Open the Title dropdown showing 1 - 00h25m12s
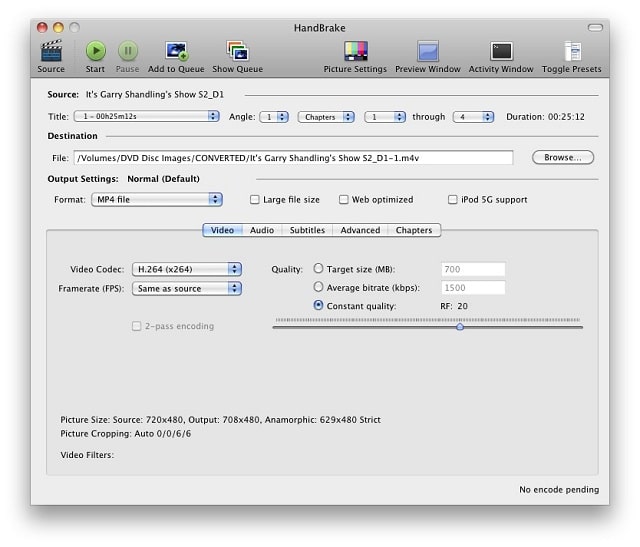 147,116
